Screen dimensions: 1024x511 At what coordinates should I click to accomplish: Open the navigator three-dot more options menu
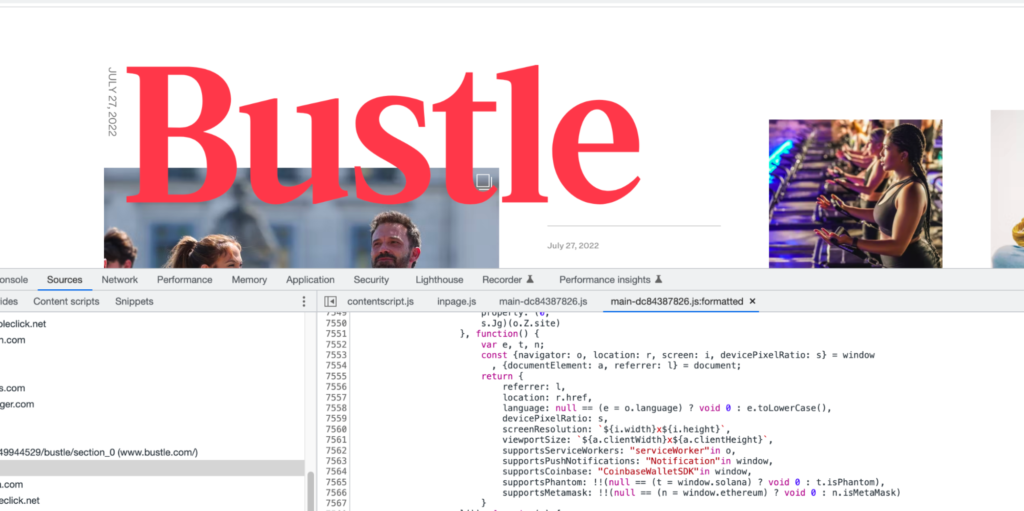tap(304, 301)
